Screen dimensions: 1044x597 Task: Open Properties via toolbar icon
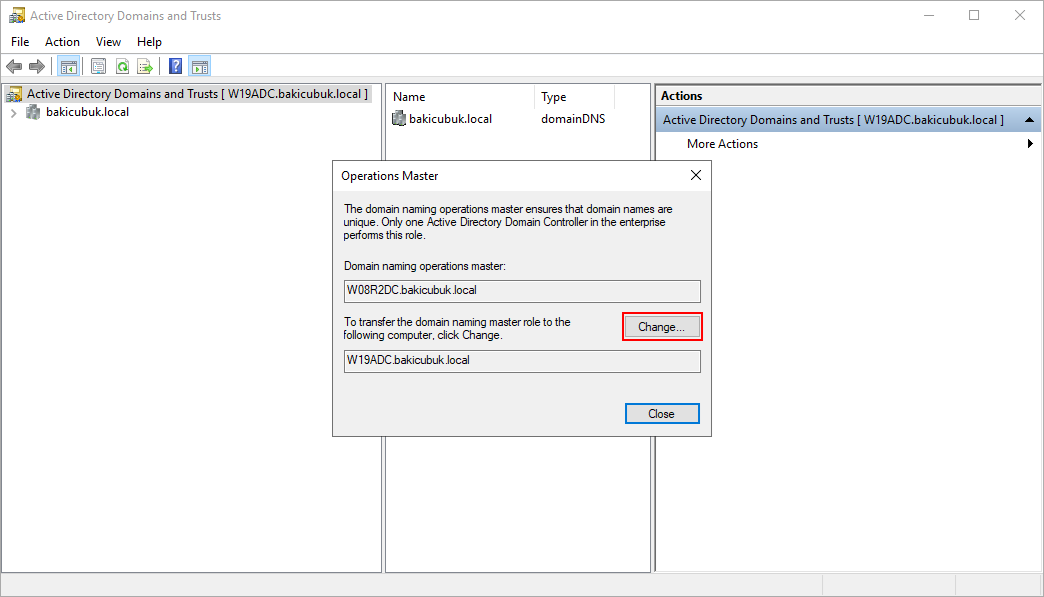[99, 67]
